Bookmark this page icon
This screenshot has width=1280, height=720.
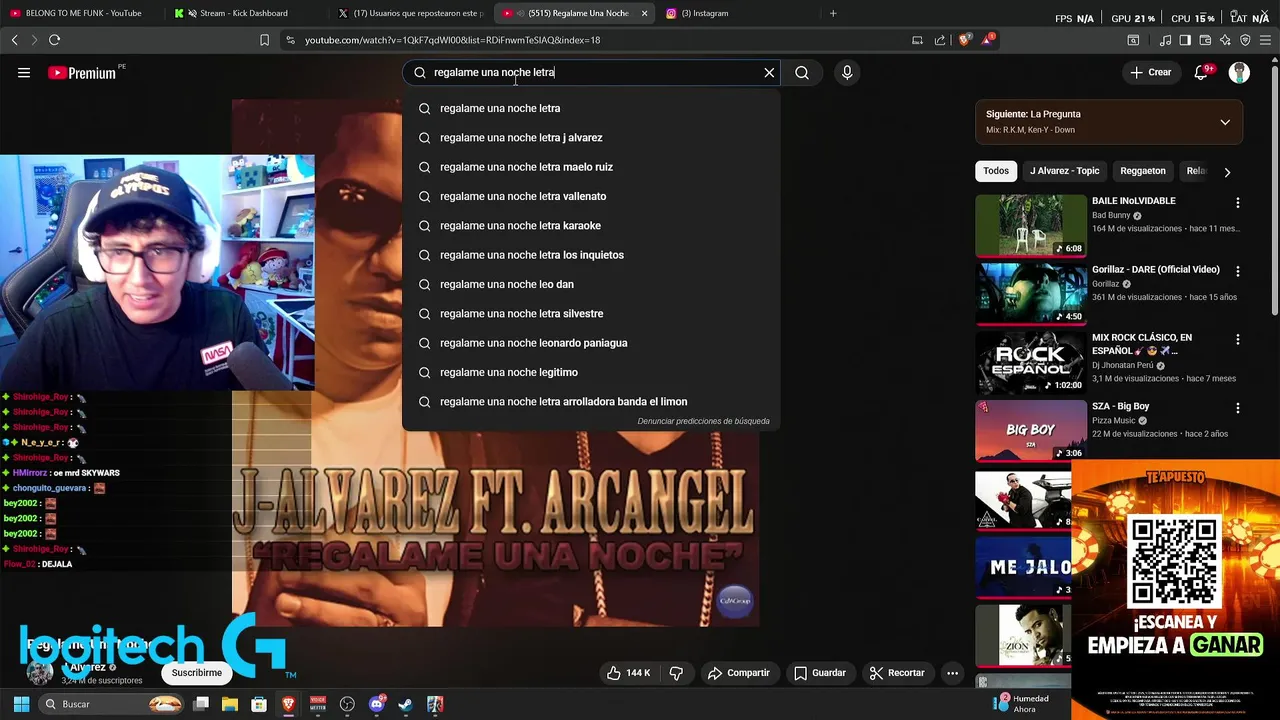coord(264,40)
